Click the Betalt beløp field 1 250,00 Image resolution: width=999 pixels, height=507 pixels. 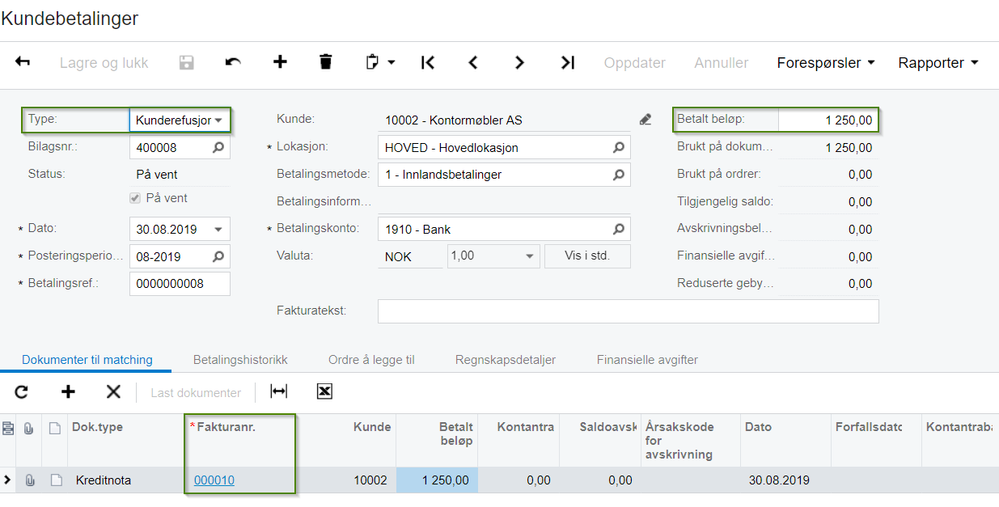tap(828, 120)
